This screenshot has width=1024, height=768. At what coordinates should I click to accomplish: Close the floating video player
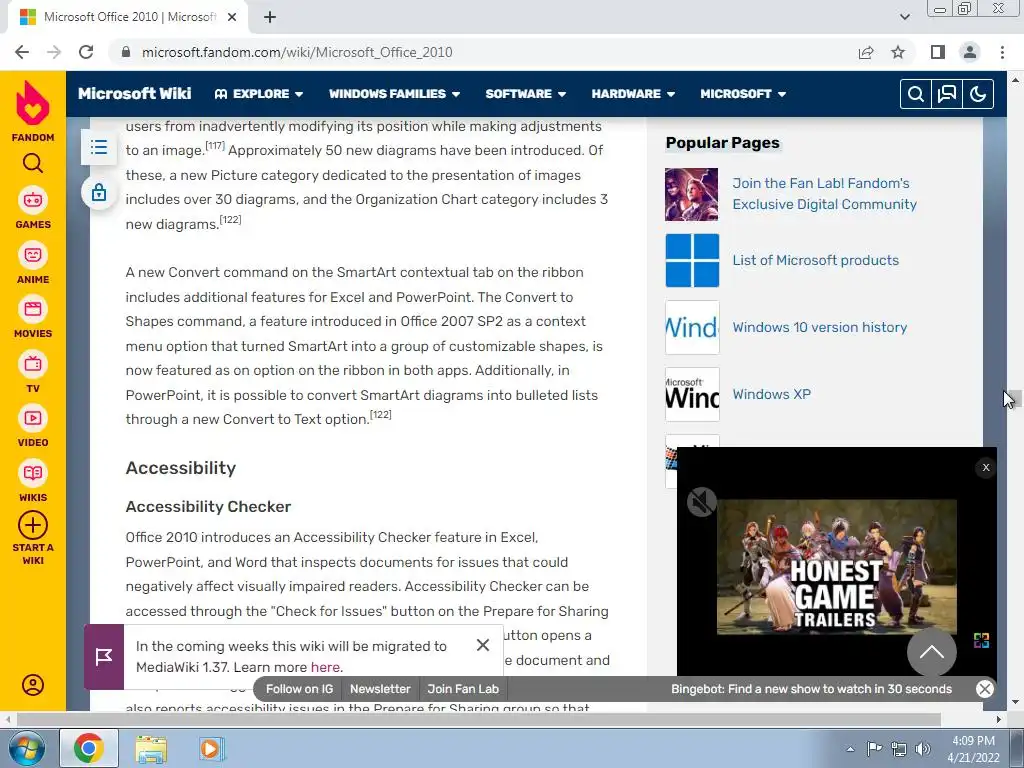[986, 468]
